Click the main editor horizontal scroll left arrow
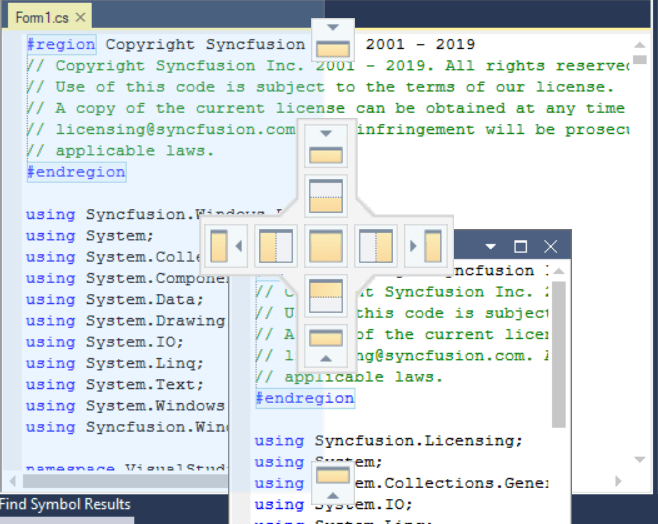658x524 pixels. (x=13, y=481)
